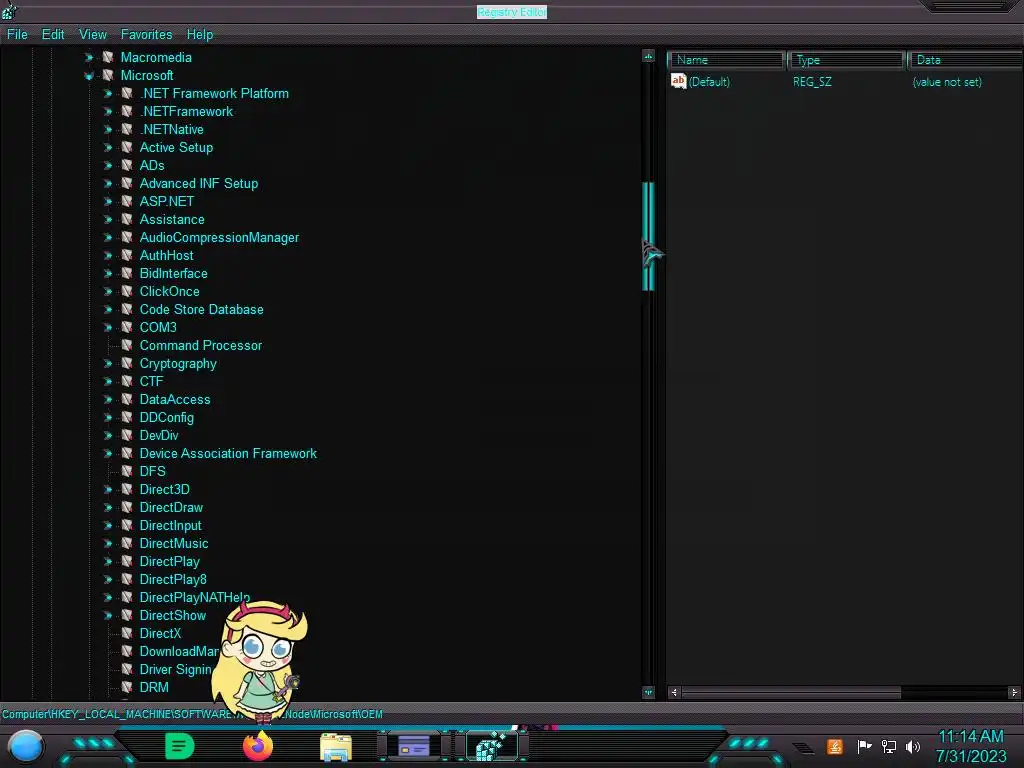The image size is (1024, 768).
Task: Open the taskbar clock showing 11:14 AM
Action: click(971, 746)
